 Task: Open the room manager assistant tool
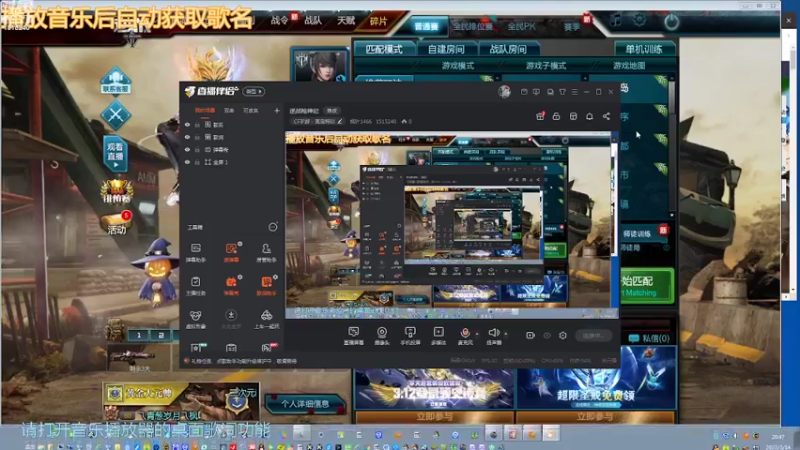pyautogui.click(x=266, y=252)
